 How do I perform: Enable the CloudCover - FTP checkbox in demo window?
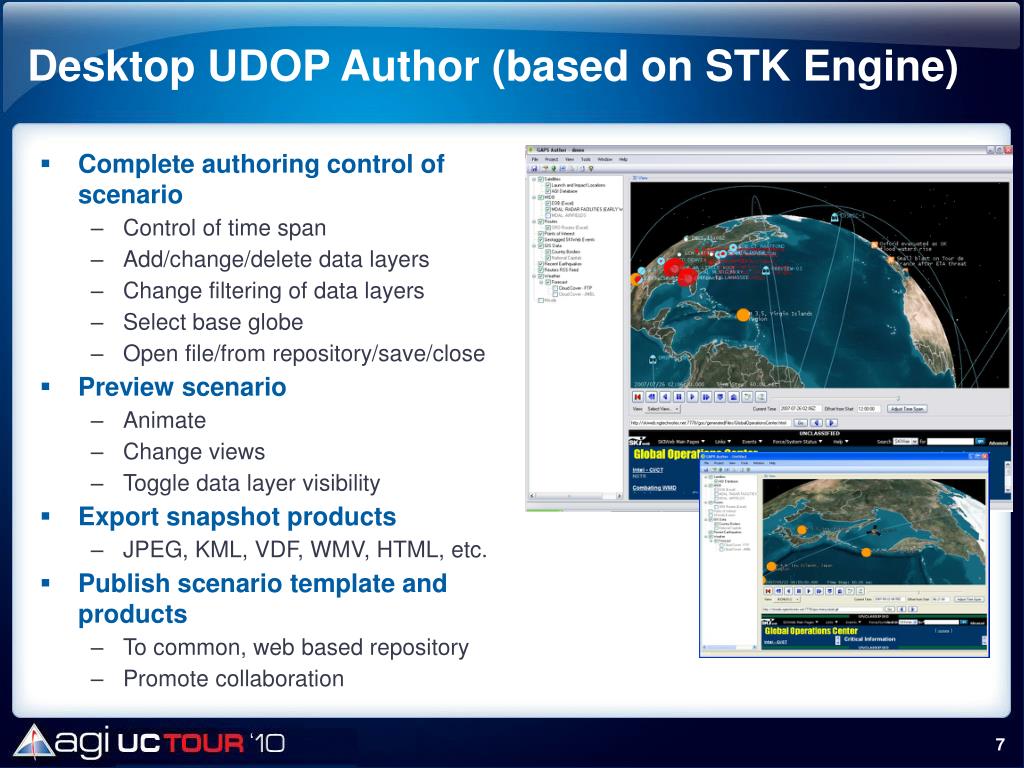click(555, 288)
